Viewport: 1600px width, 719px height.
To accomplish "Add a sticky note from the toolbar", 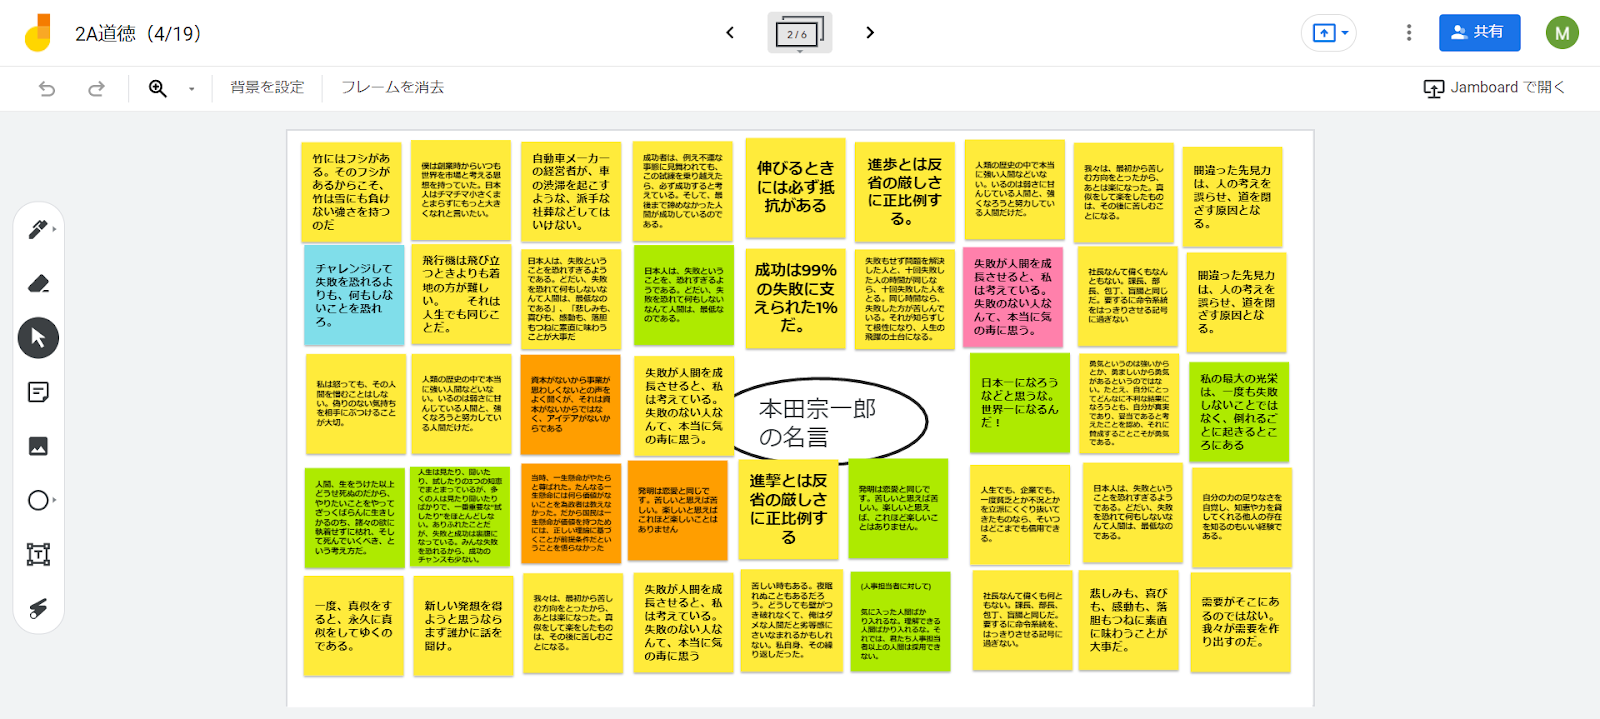I will [38, 392].
